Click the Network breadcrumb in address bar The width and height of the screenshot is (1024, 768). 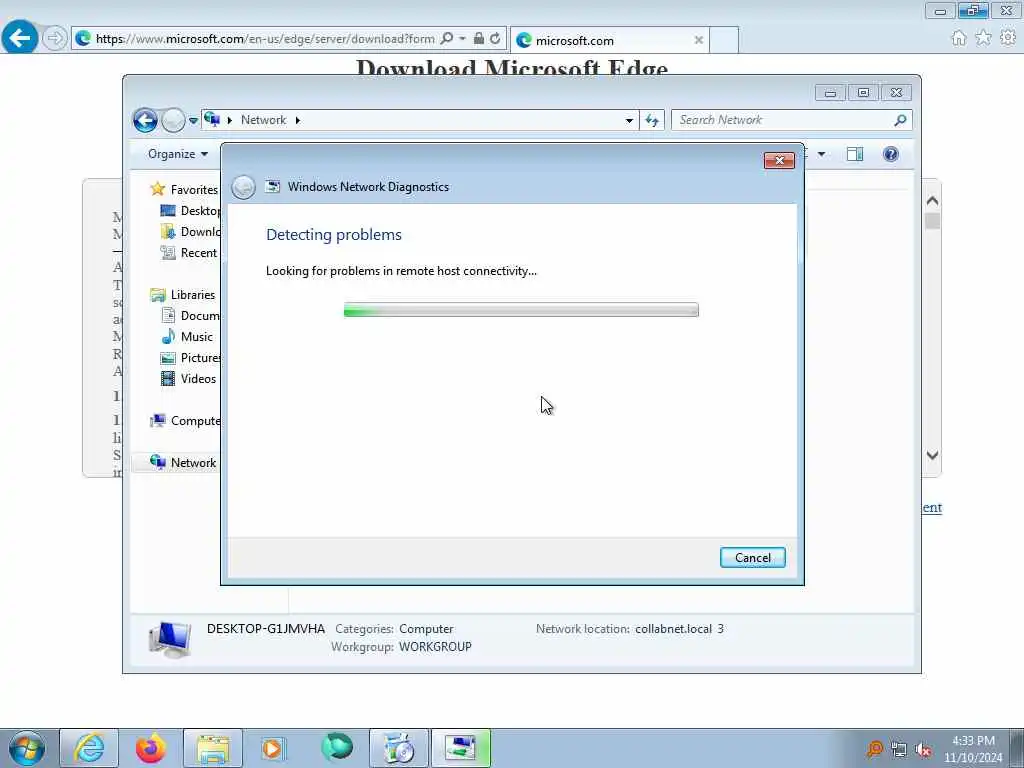263,120
